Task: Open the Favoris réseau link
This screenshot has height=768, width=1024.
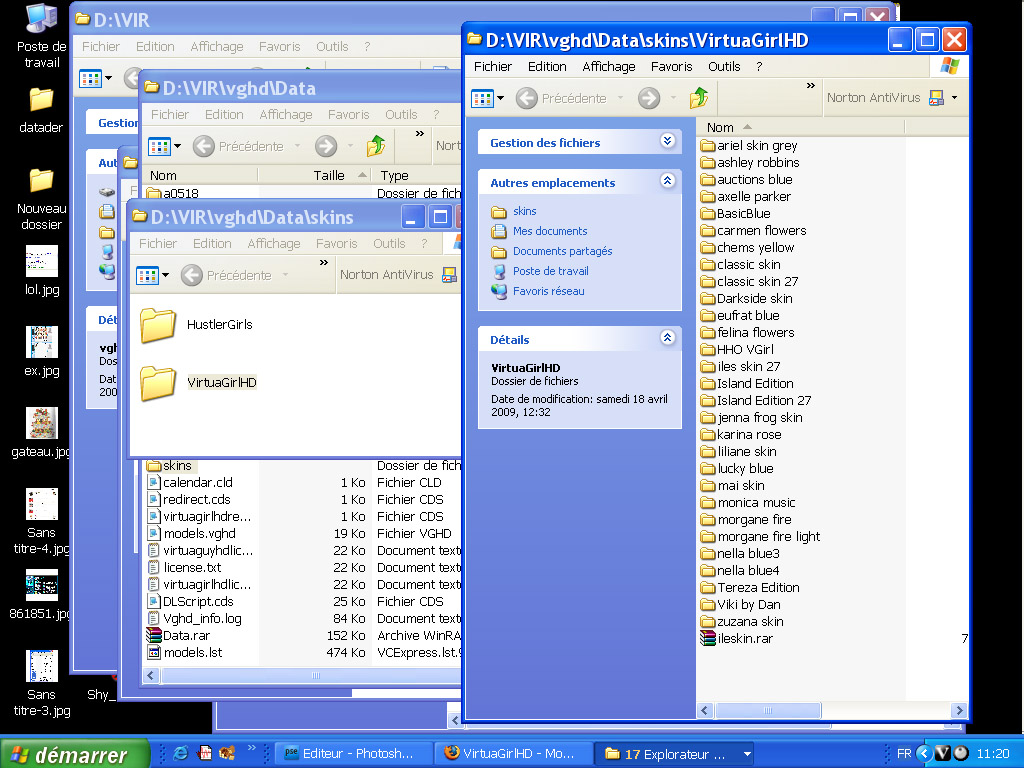Action: (x=548, y=291)
